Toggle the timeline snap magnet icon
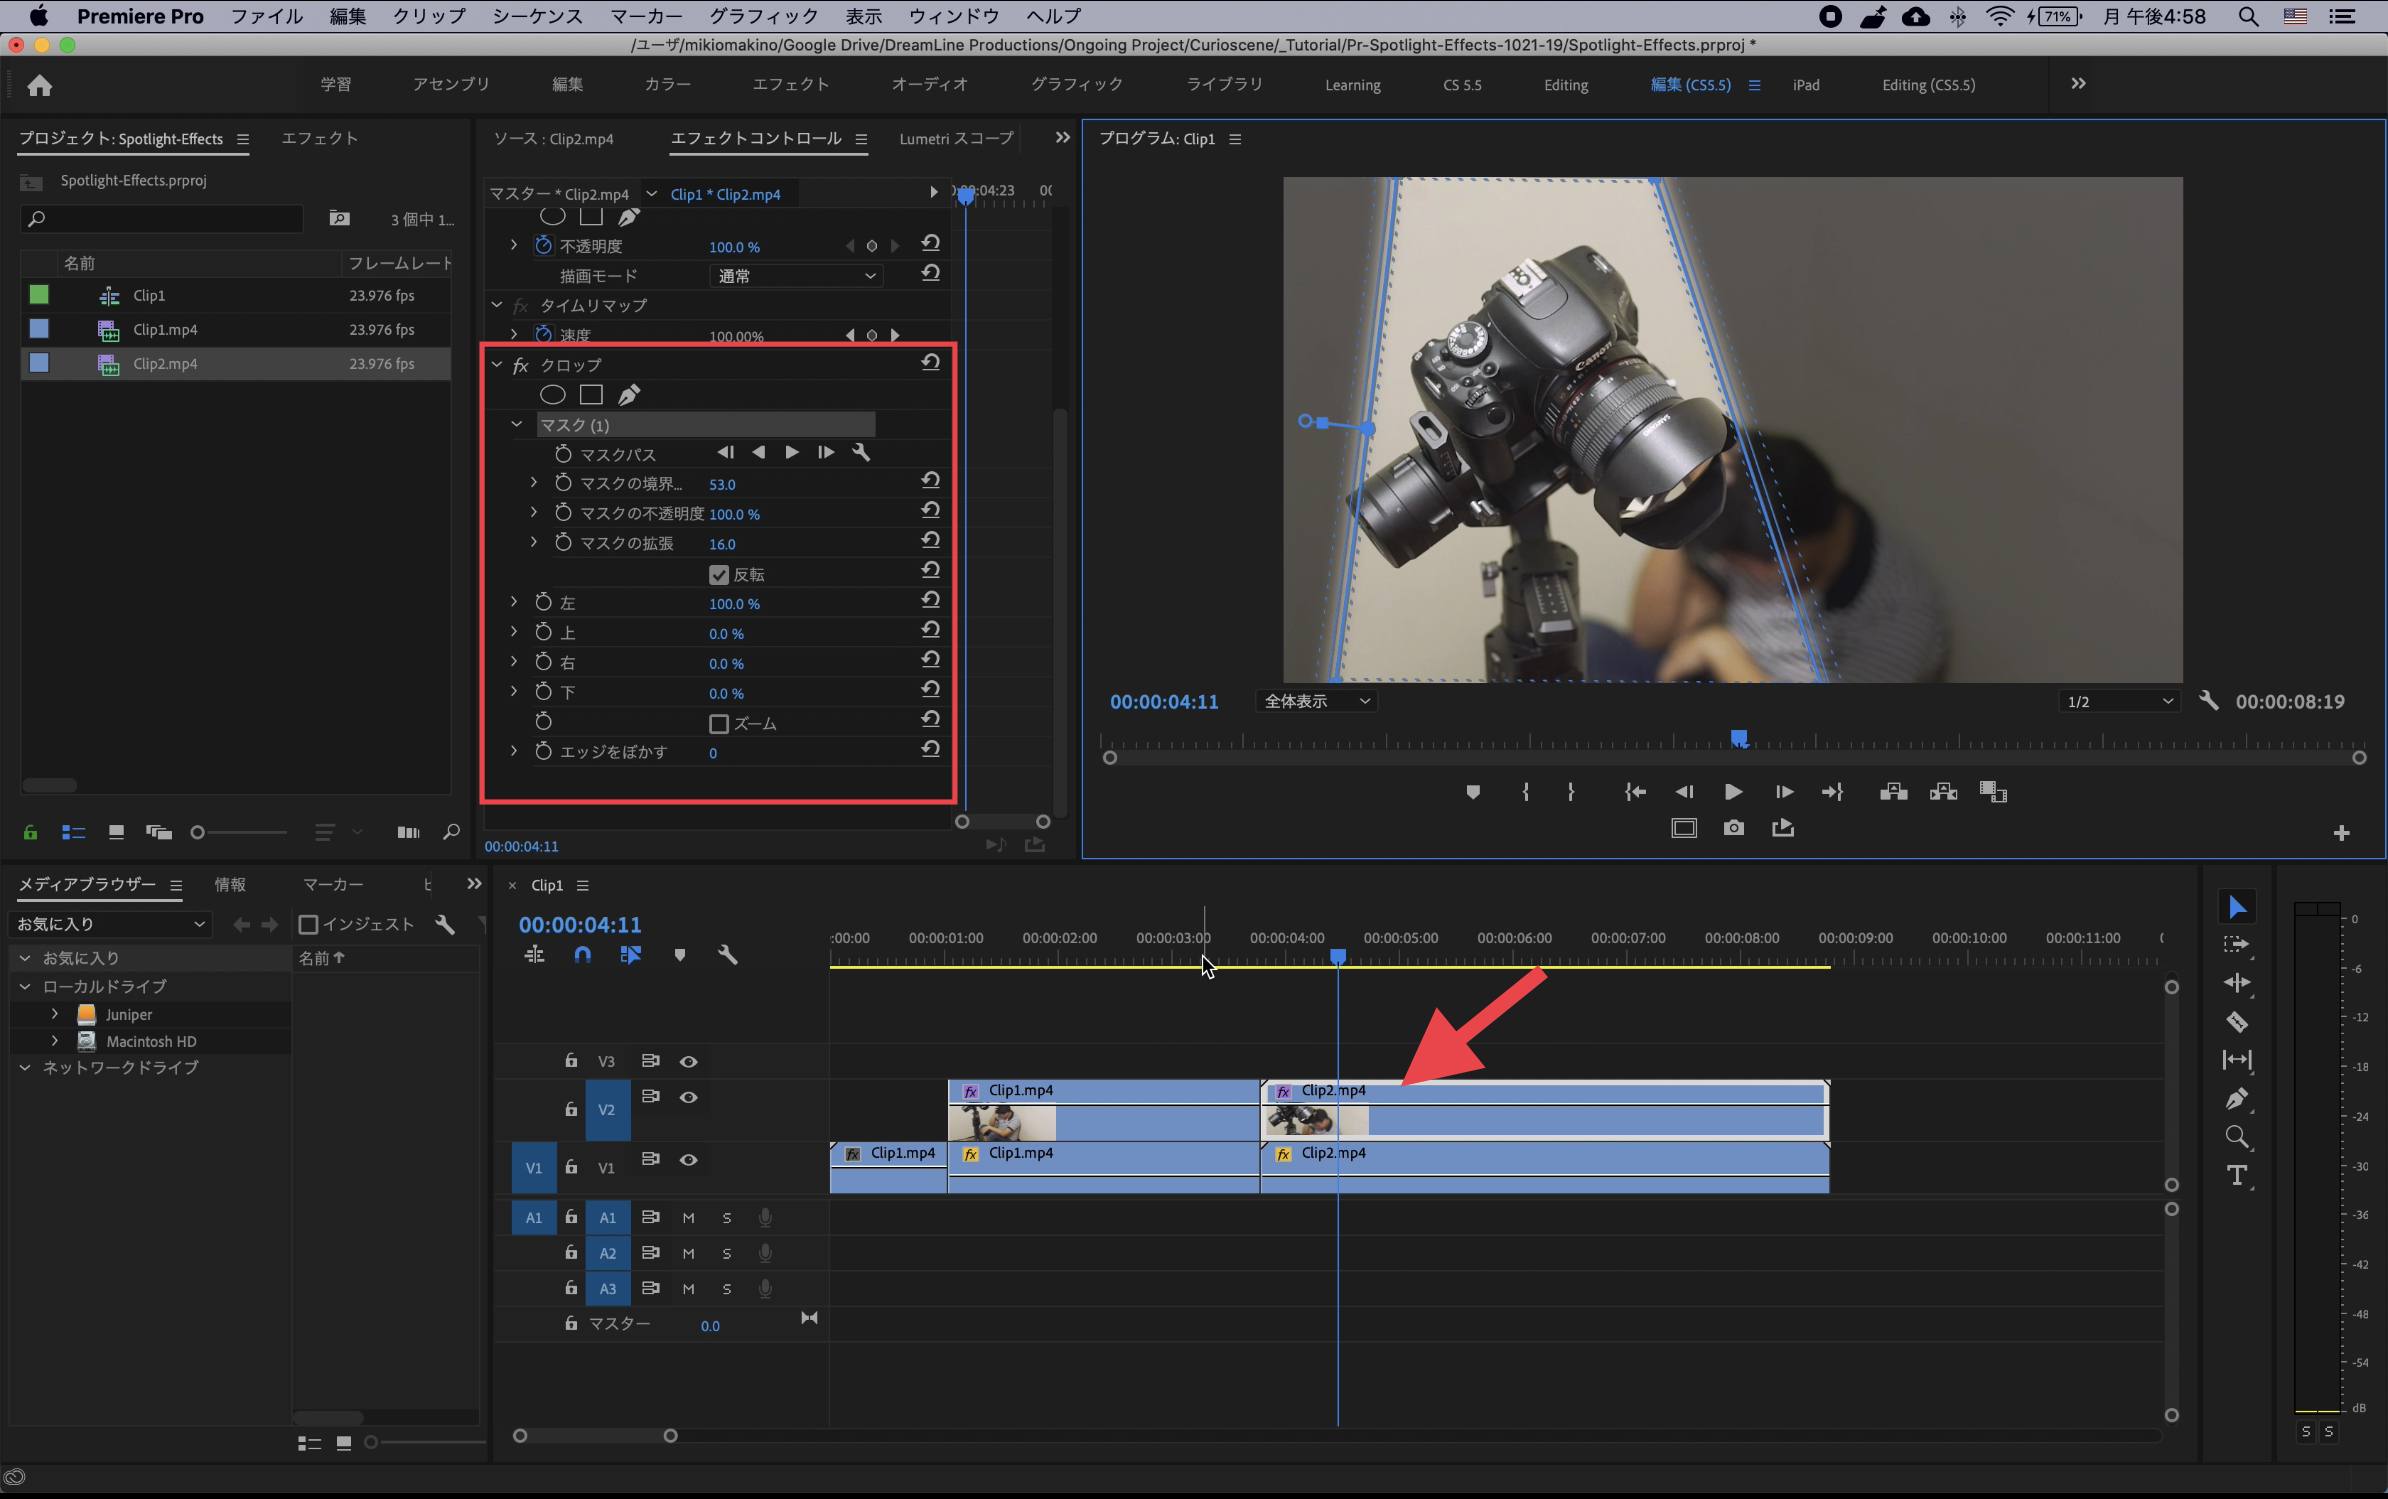 pos(583,955)
